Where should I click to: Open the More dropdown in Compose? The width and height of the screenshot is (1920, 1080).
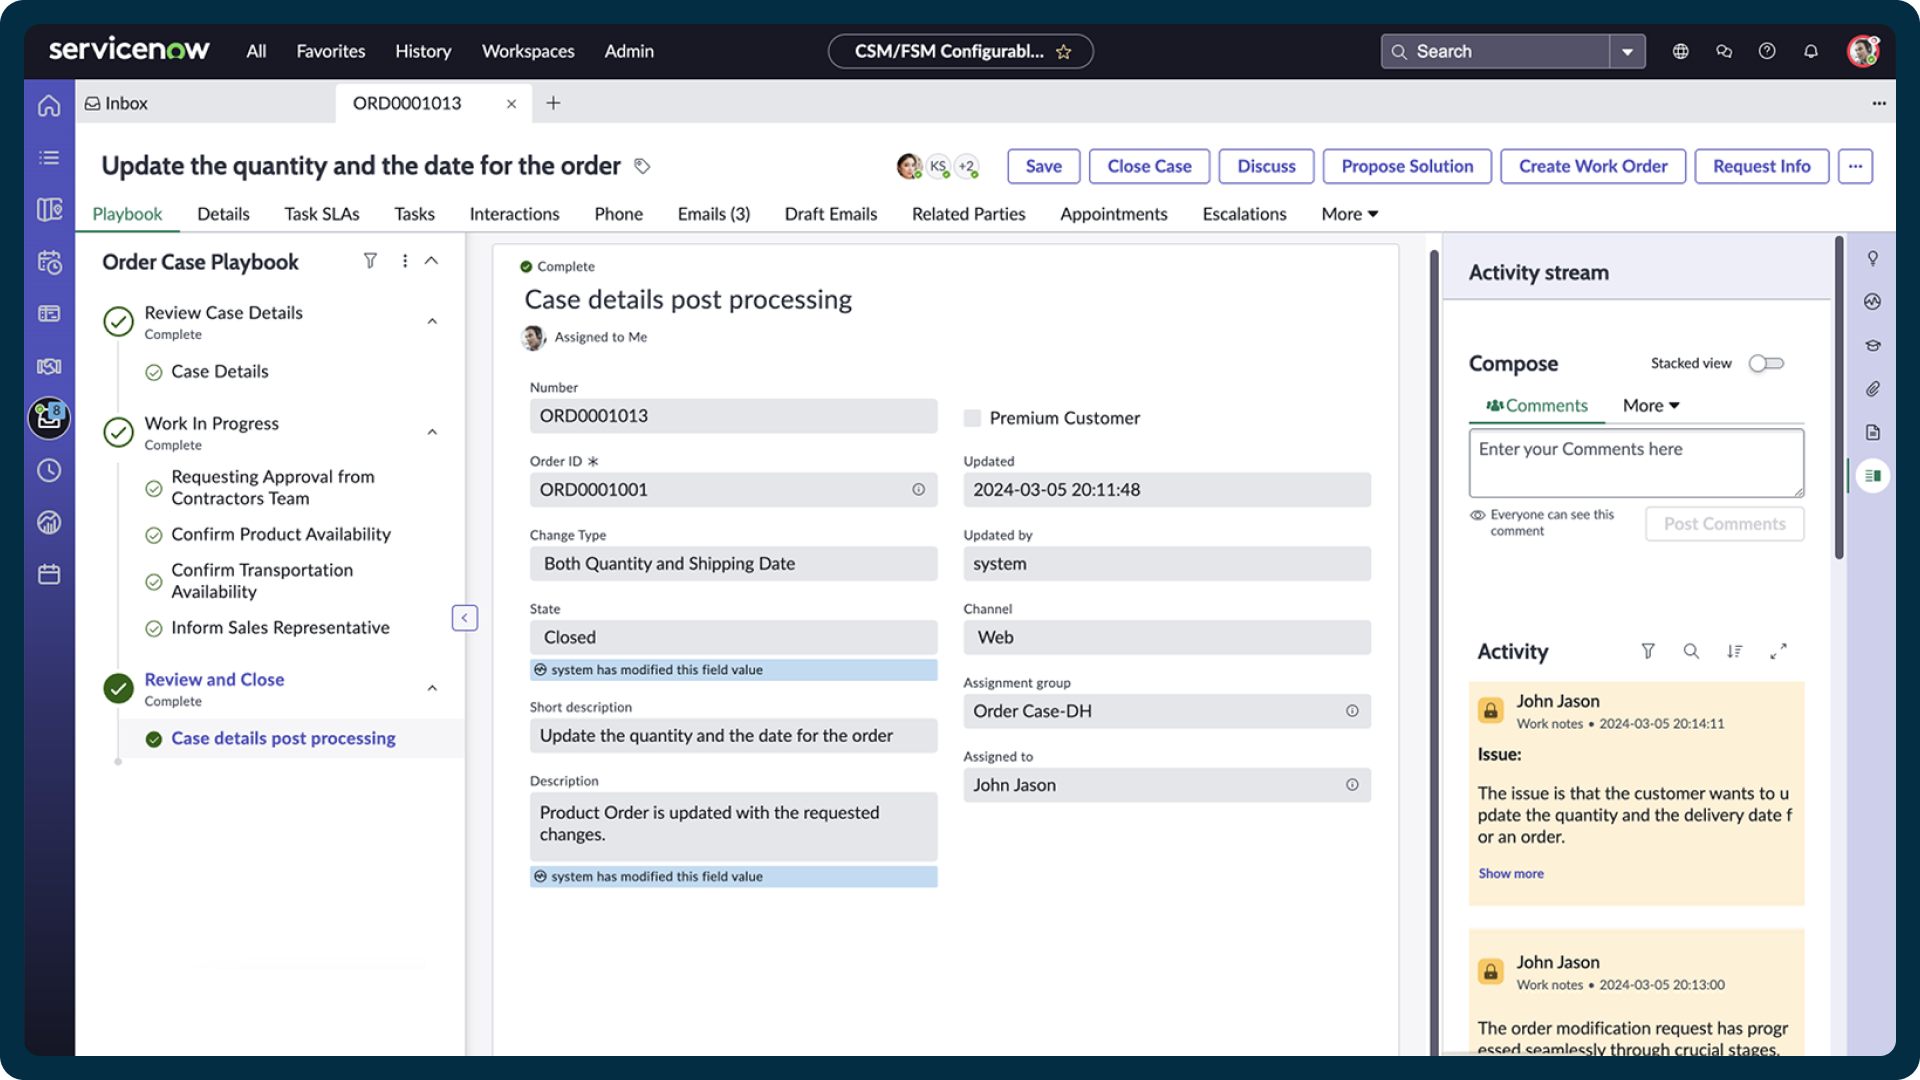1651,405
